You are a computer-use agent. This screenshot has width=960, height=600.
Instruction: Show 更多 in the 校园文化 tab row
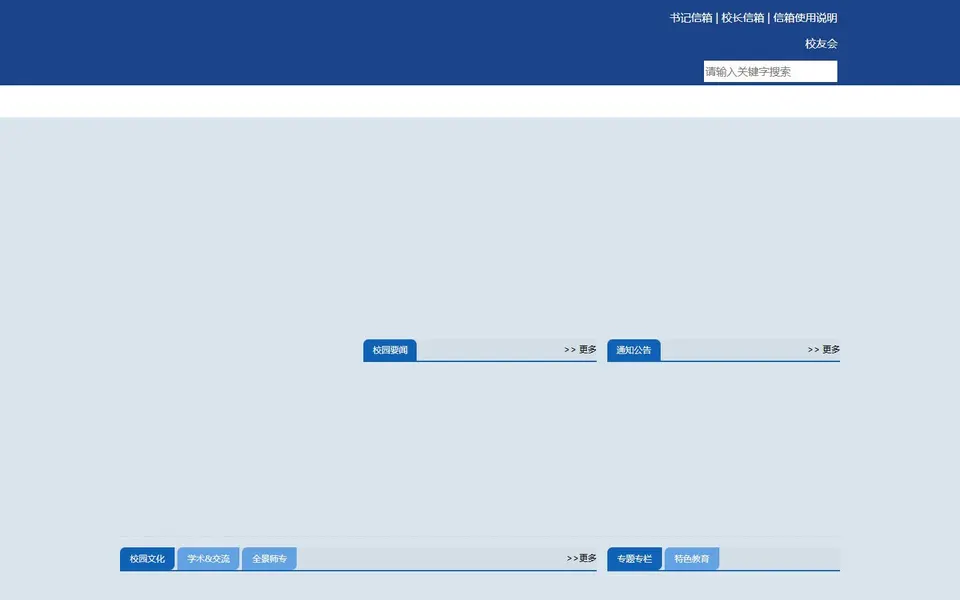582,558
